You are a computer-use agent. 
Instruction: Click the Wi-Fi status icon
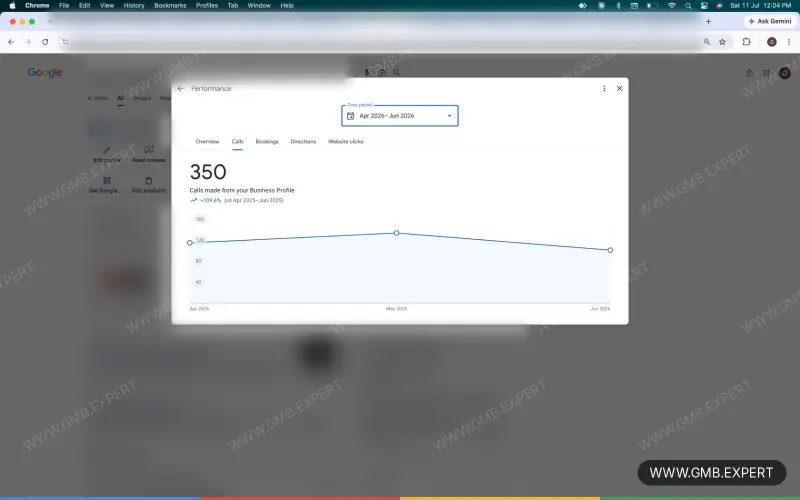point(671,6)
